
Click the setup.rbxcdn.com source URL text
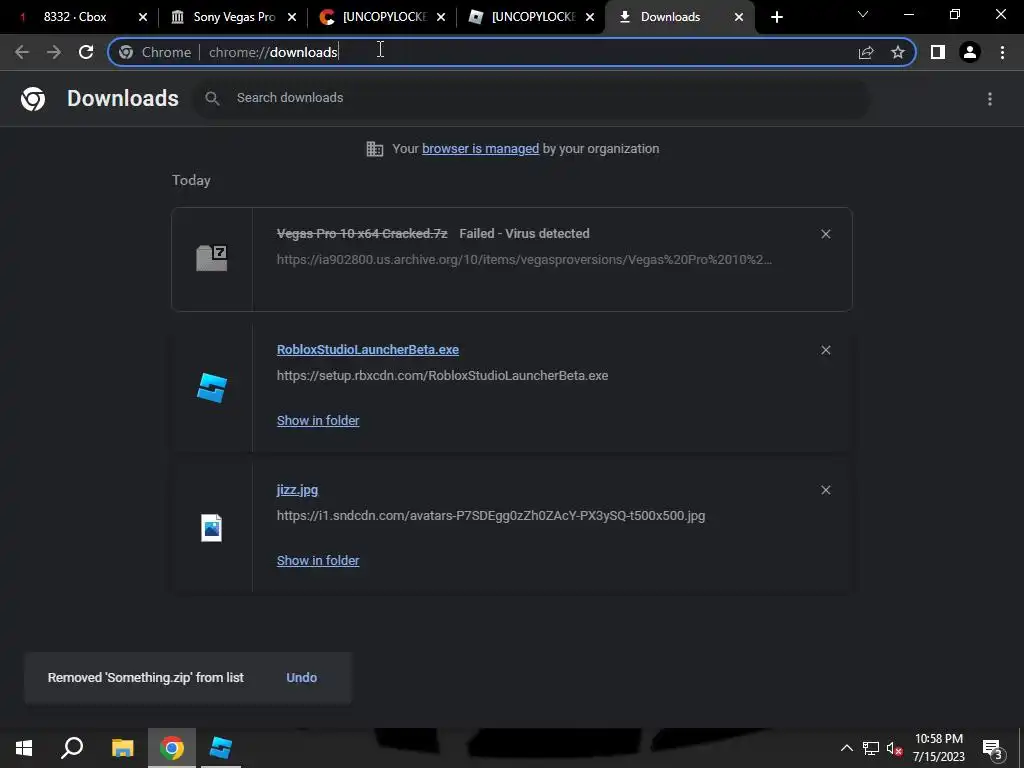(x=442, y=376)
